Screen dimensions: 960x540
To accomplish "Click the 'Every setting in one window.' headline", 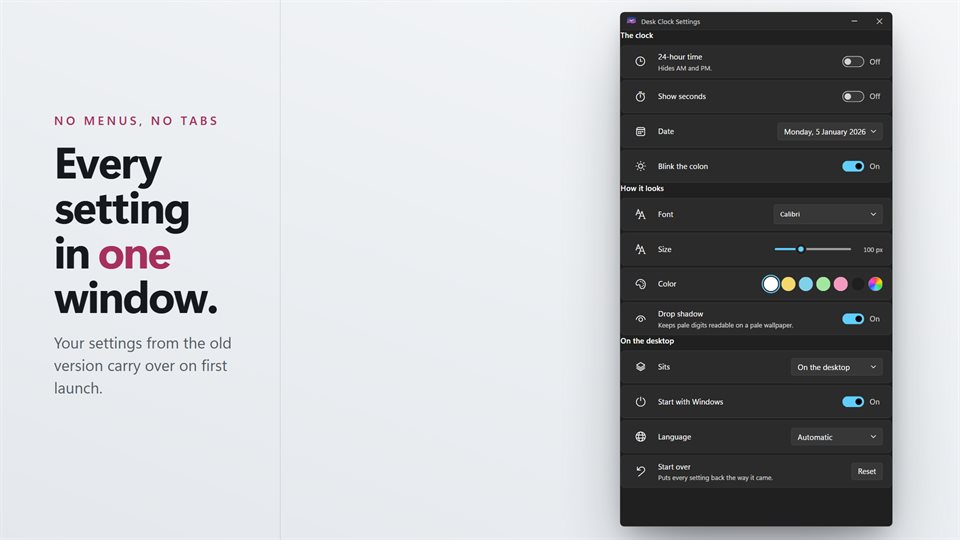I will [x=136, y=231].
